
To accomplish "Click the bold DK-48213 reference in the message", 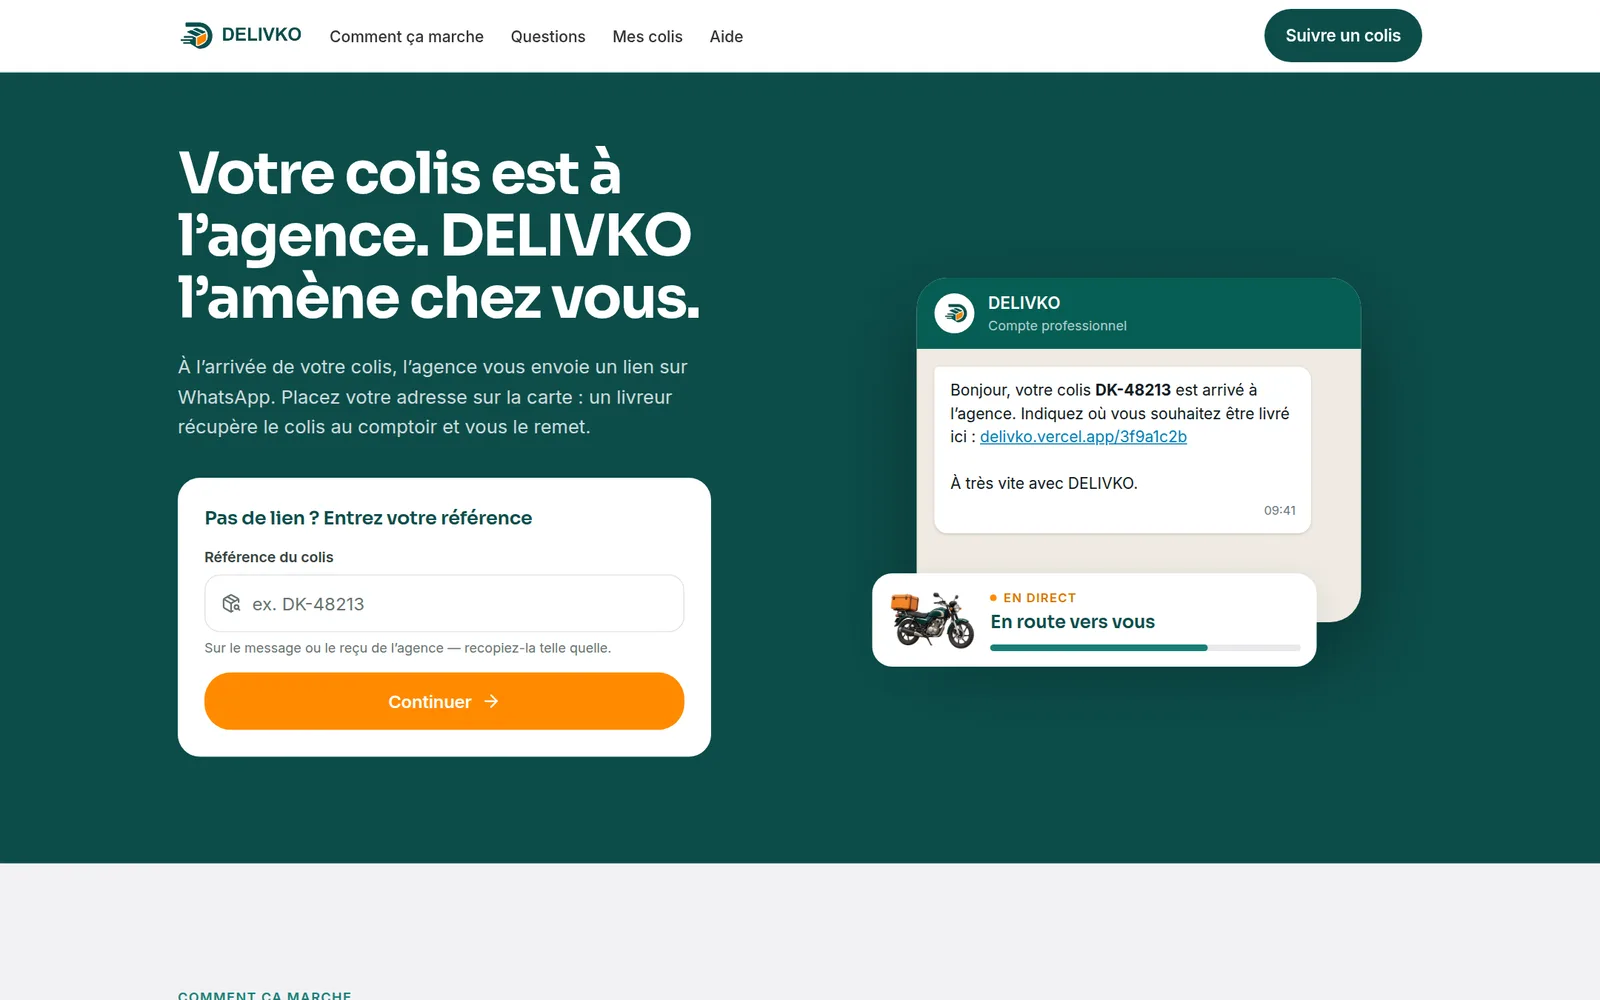I will (x=1132, y=390).
